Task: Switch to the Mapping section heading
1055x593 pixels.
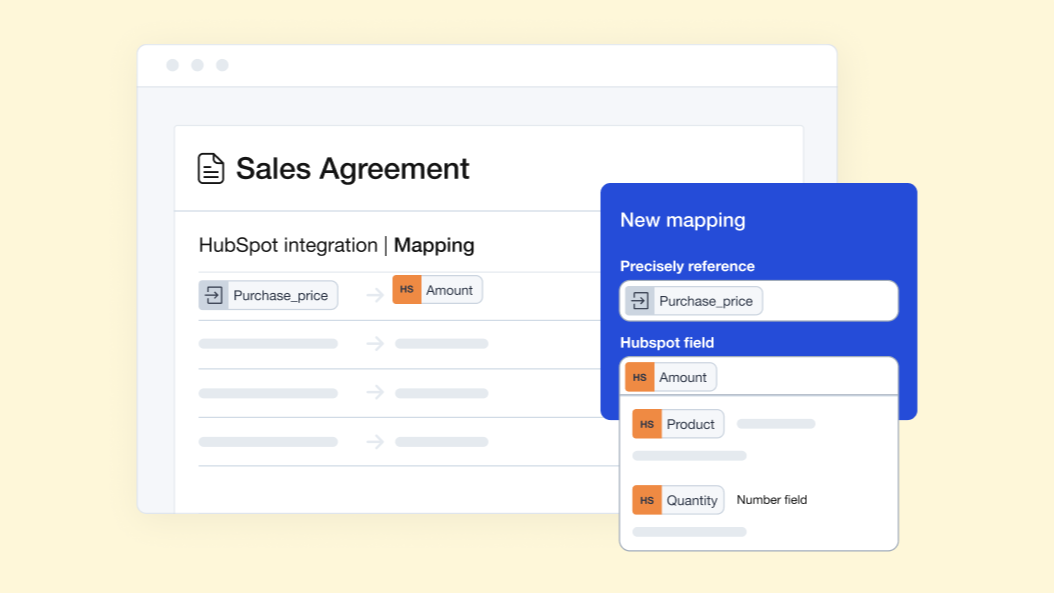Action: tap(434, 245)
